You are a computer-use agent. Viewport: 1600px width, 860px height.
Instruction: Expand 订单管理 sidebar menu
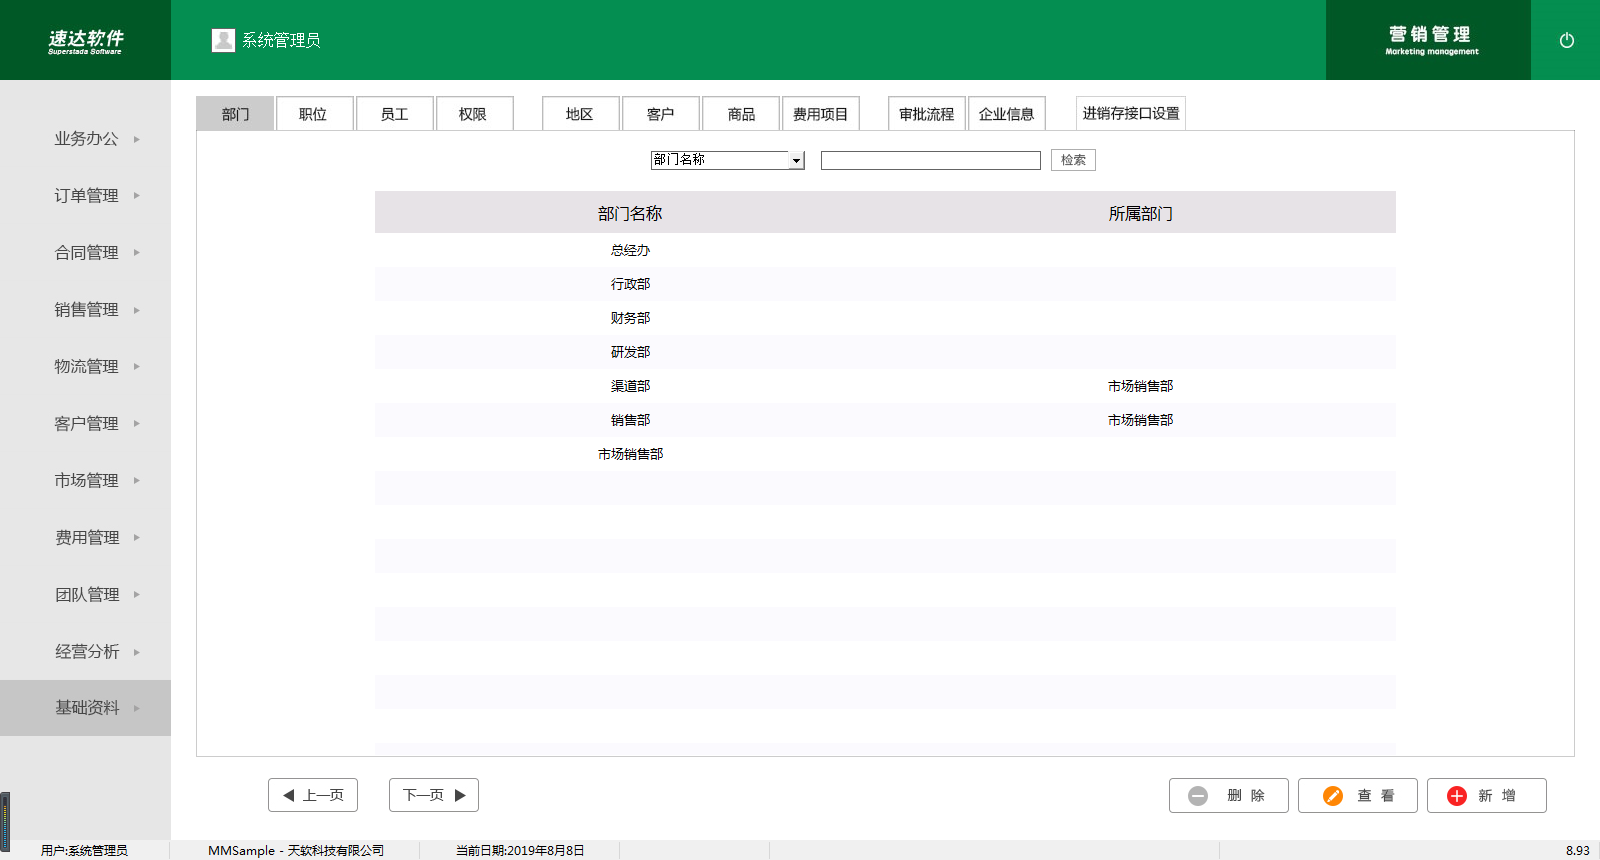click(86, 196)
